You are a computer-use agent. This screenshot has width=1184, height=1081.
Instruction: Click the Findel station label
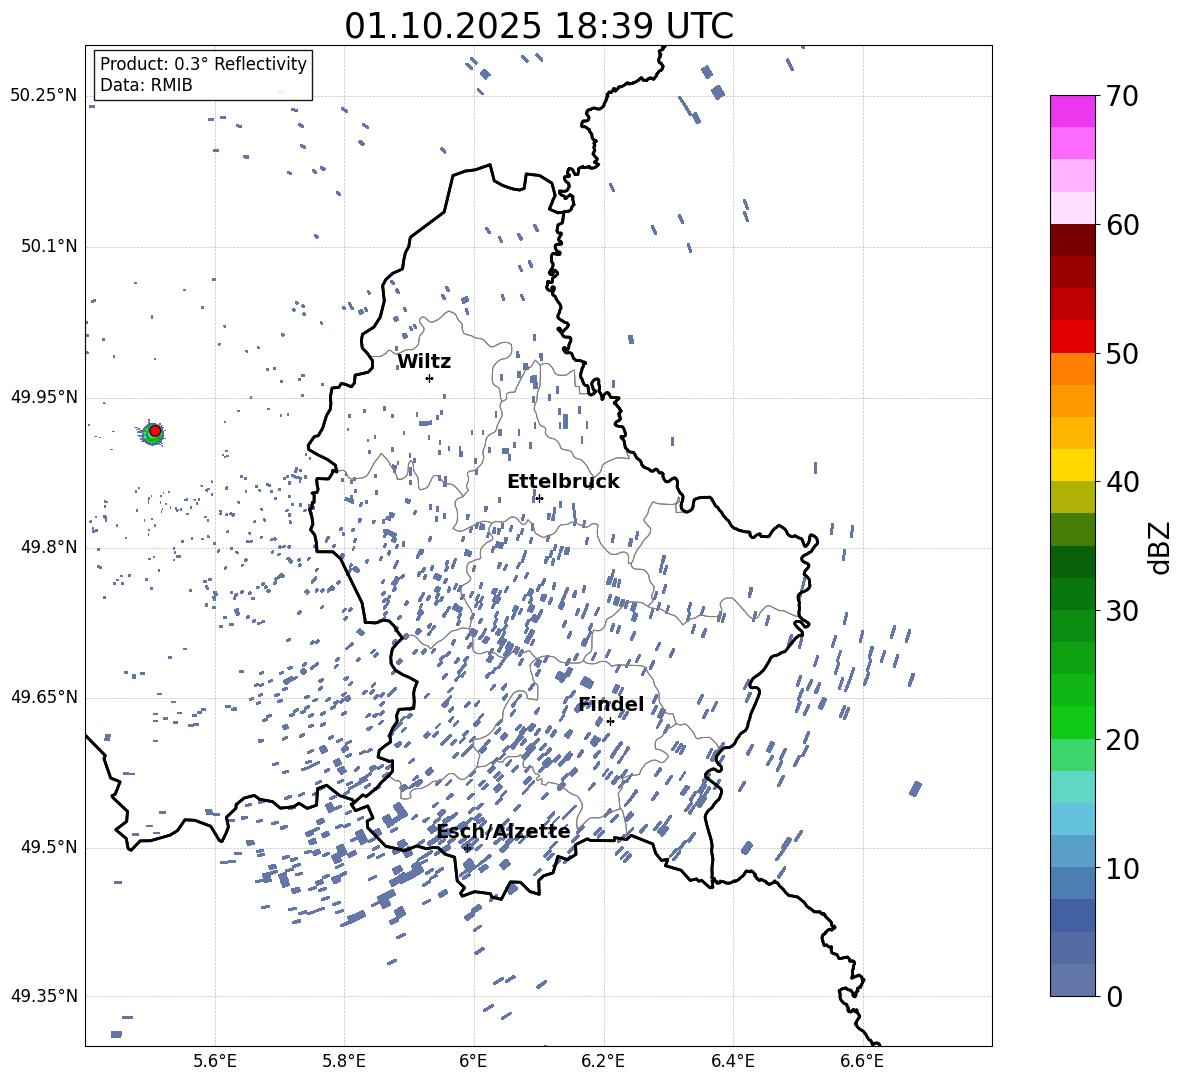[x=610, y=704]
